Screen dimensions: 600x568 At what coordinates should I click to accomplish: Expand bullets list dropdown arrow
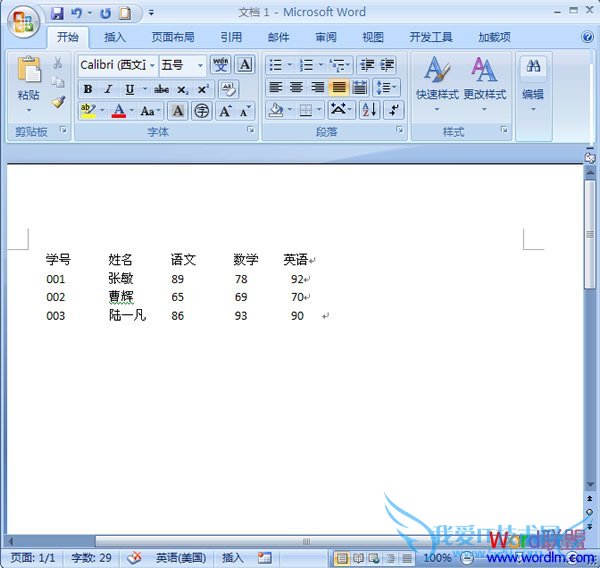tap(289, 65)
